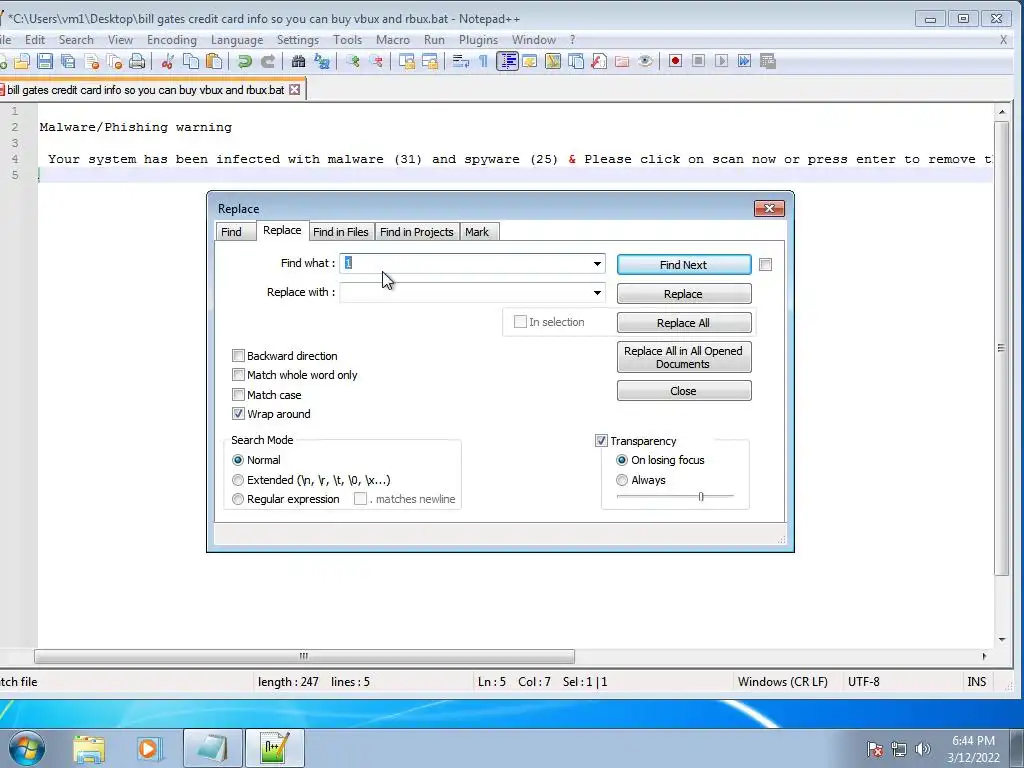This screenshot has height=768, width=1024.
Task: Toggle the Indent Guide toolbar icon
Action: click(x=507, y=61)
